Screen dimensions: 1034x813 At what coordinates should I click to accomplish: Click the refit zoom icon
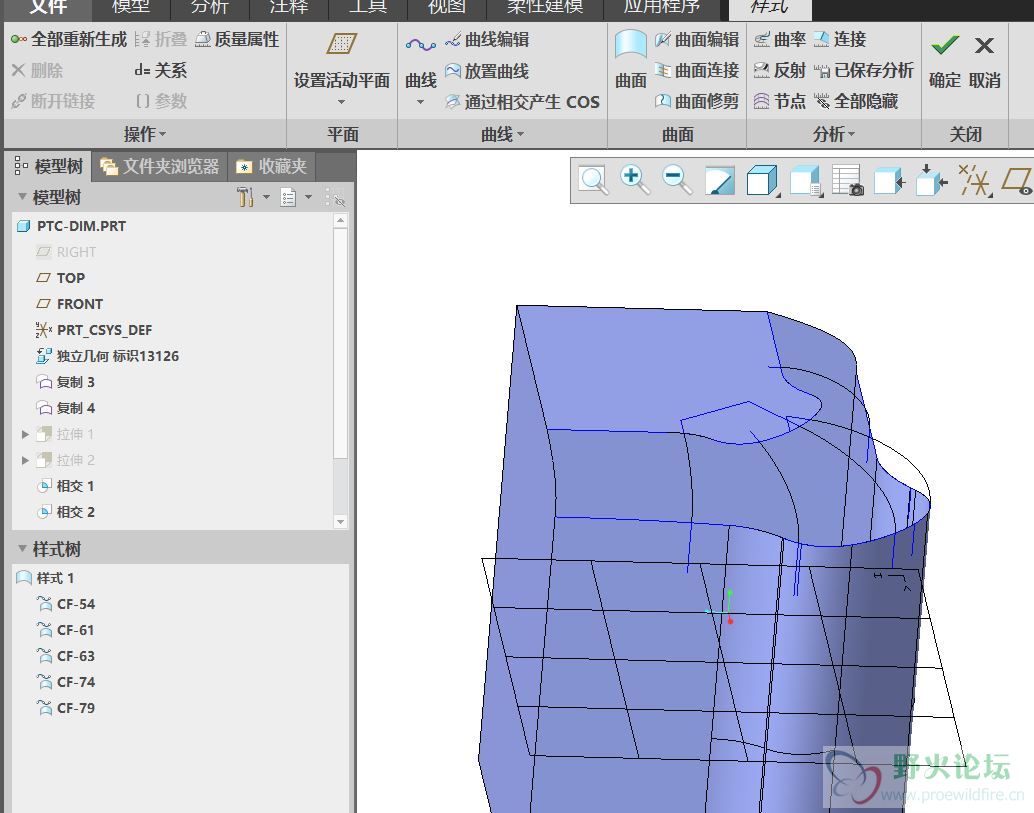[593, 180]
